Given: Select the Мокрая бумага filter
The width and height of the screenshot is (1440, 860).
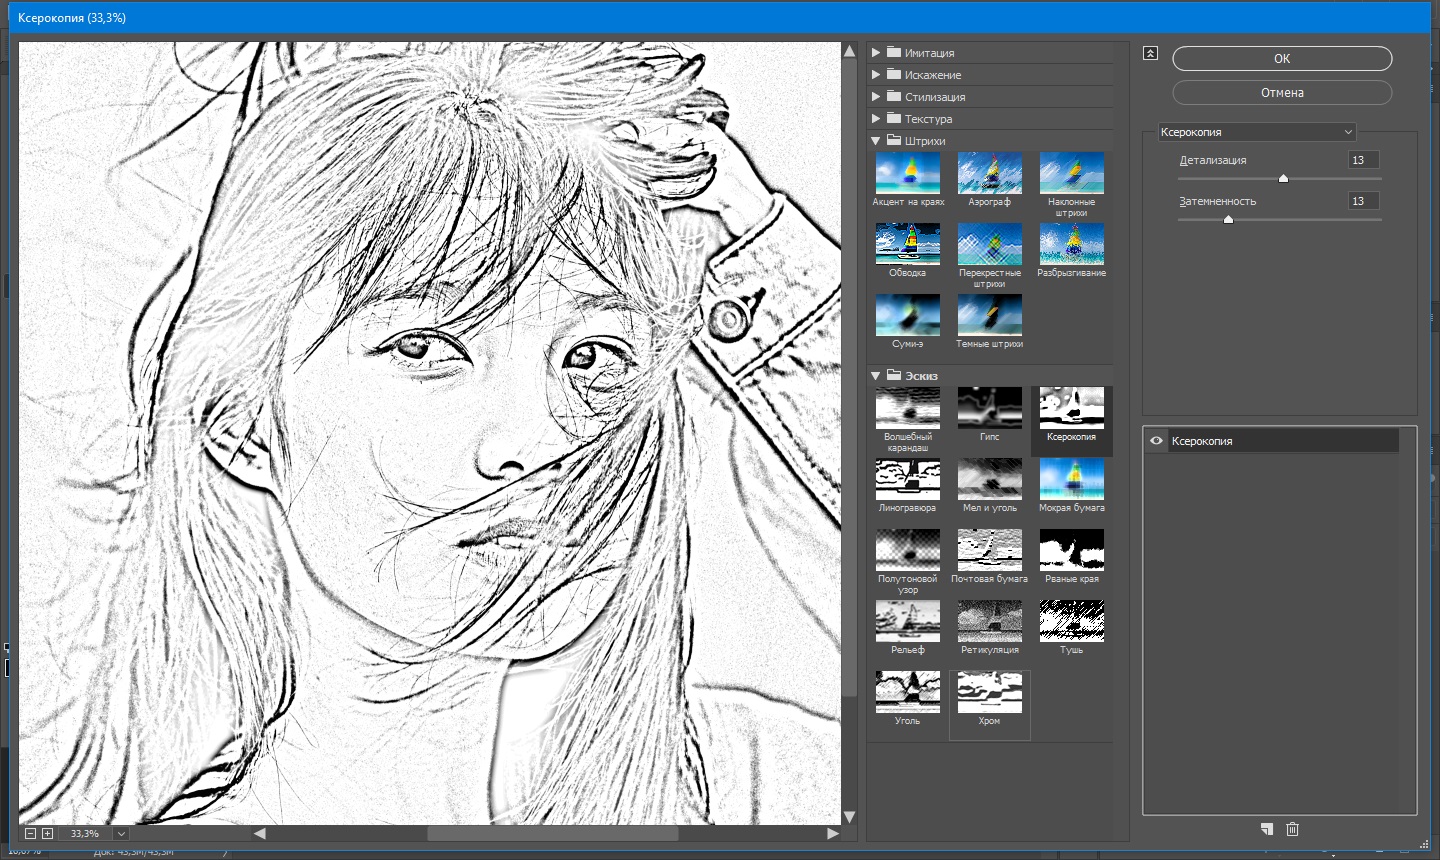Looking at the screenshot, I should coord(1071,479).
